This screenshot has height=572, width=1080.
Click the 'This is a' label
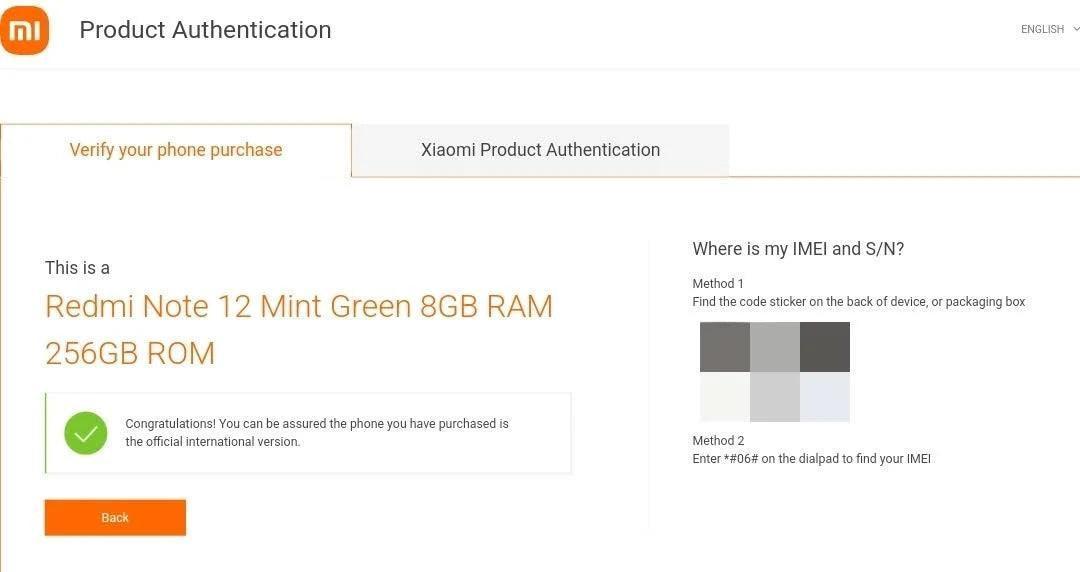pyautogui.click(x=77, y=268)
